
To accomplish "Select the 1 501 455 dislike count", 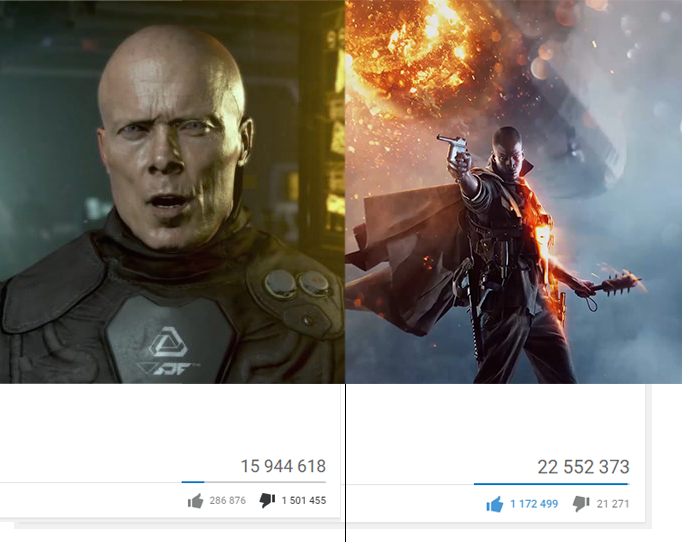I will point(304,501).
